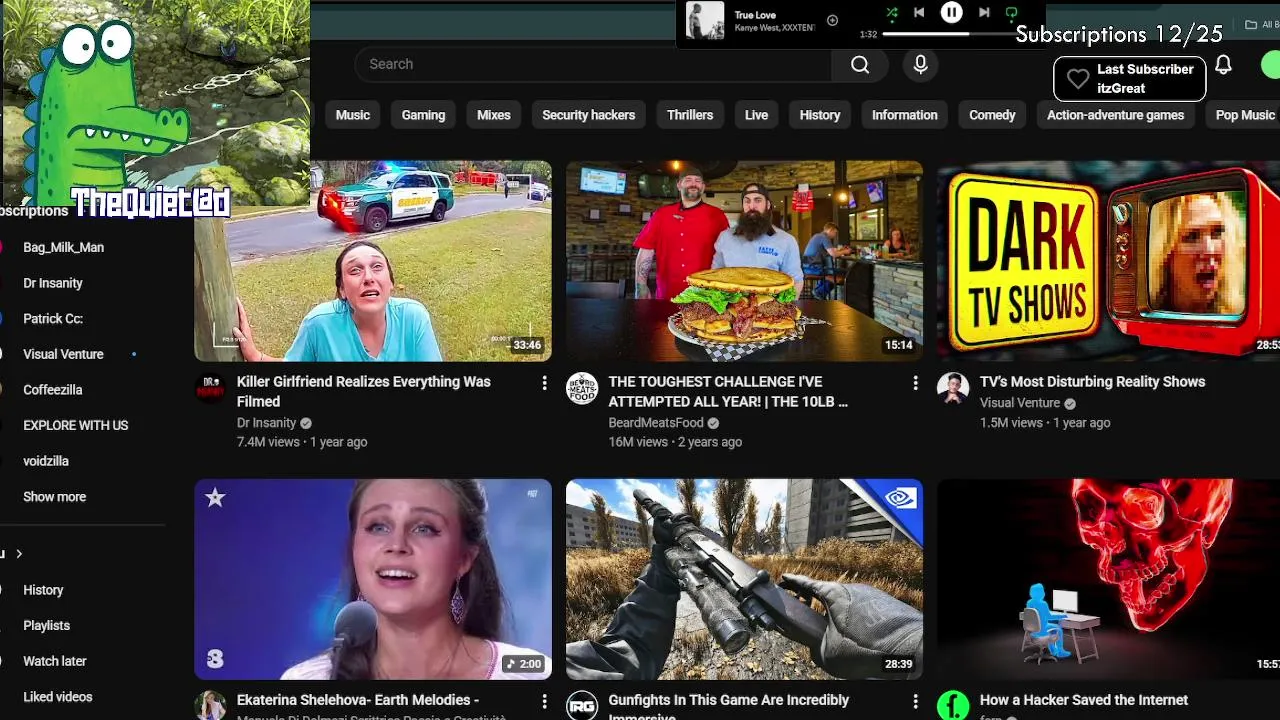Select the Security hackers chip
This screenshot has height=720, width=1280.
588,115
